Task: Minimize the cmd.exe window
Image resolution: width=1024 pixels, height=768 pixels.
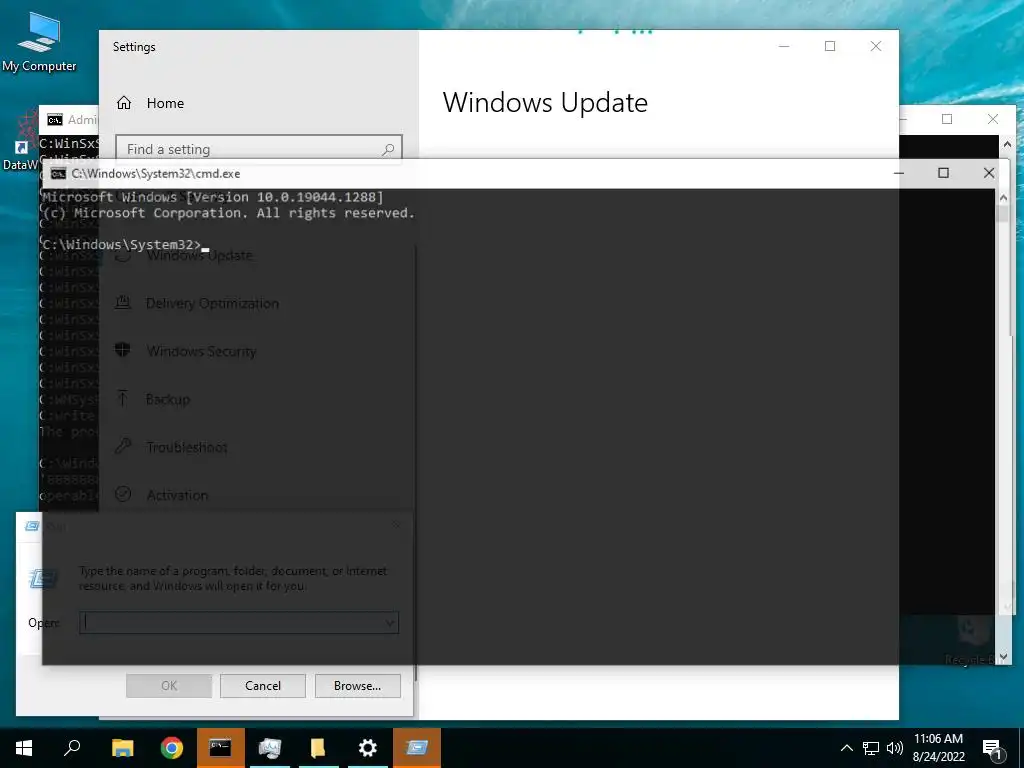Action: [x=899, y=173]
